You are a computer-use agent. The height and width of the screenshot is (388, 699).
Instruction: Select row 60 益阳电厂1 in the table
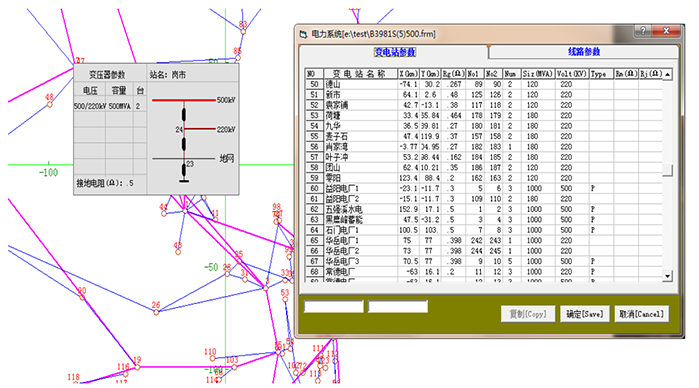(484, 188)
